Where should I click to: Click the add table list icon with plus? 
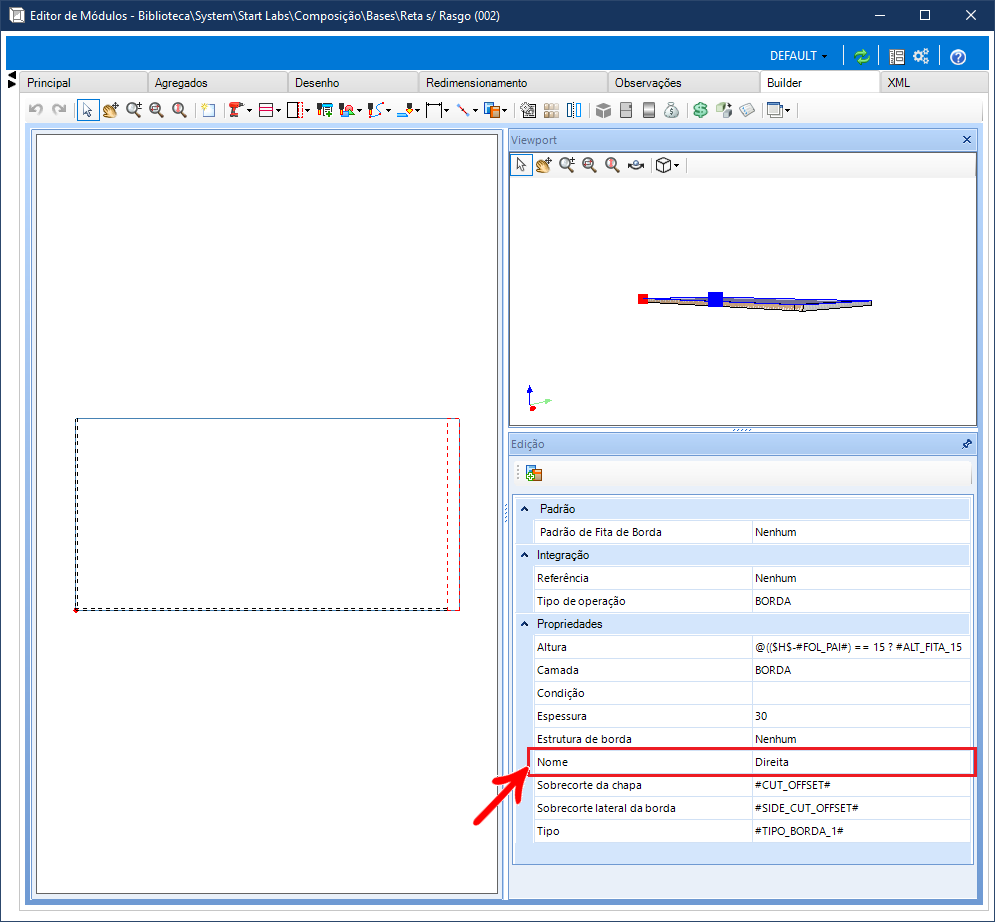click(325, 110)
